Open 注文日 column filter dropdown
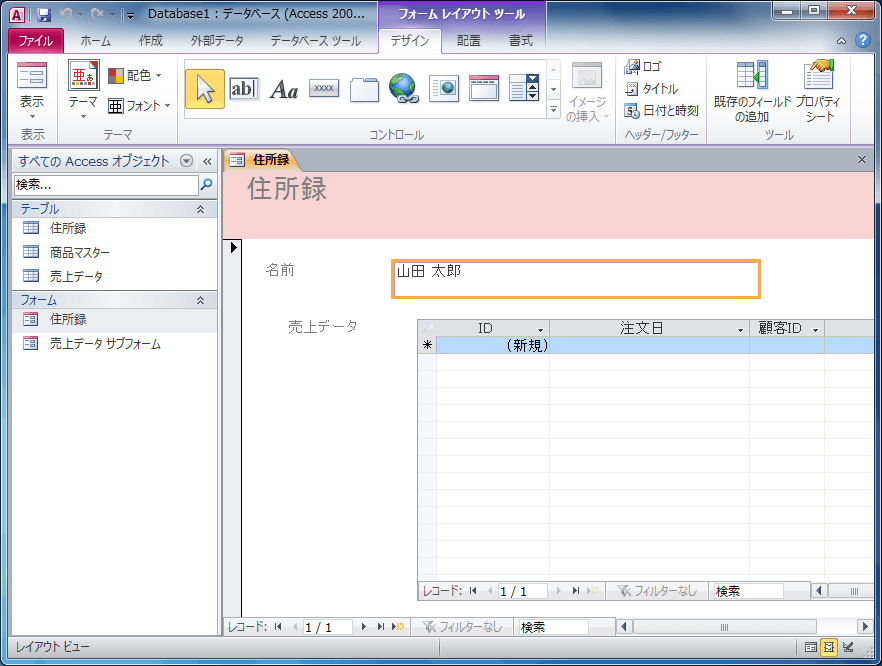The height and width of the screenshot is (666, 882). (x=740, y=330)
